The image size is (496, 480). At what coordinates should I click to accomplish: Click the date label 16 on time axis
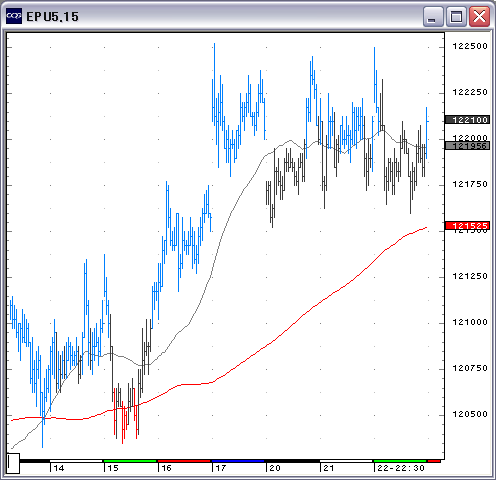(166, 468)
